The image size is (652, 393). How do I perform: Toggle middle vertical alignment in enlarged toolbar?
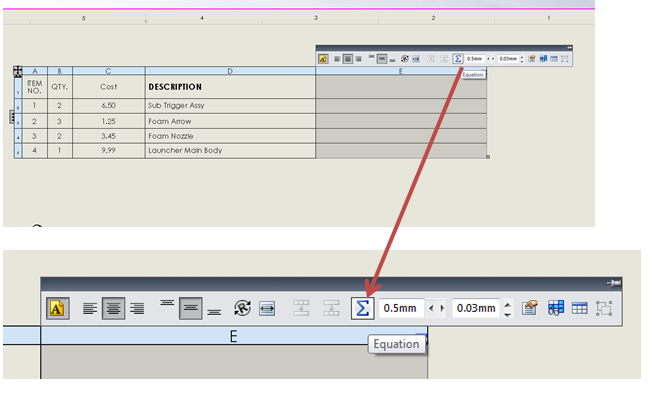(x=190, y=308)
